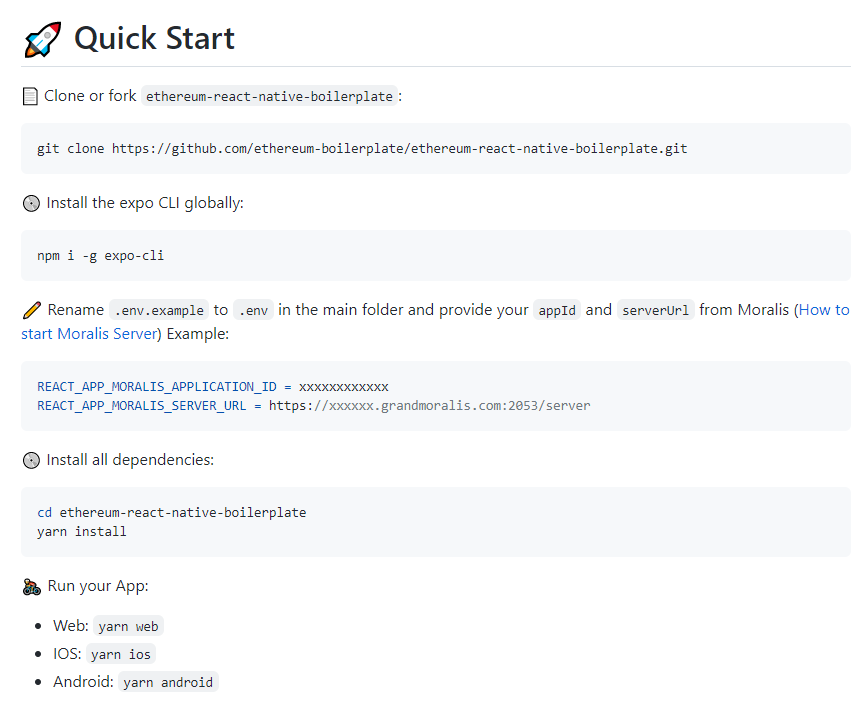Click the text Install the expo CLI globally:

(145, 203)
